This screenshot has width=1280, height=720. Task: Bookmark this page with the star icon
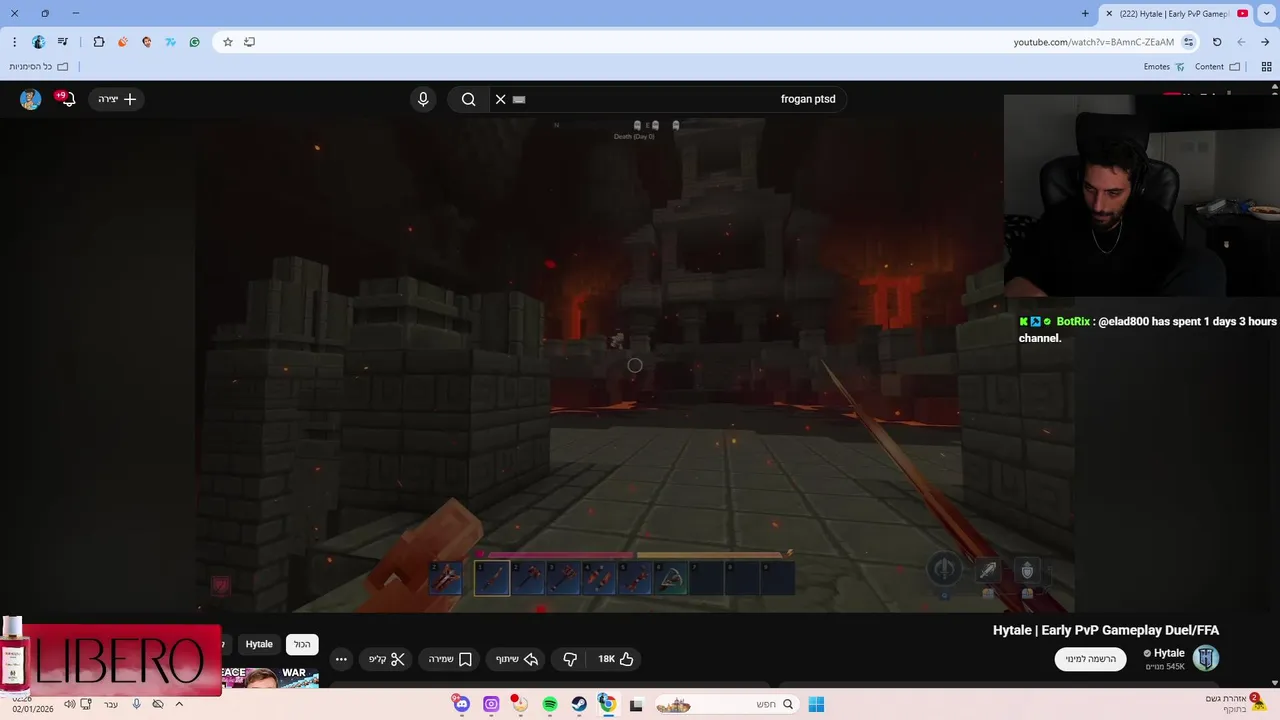pos(228,42)
